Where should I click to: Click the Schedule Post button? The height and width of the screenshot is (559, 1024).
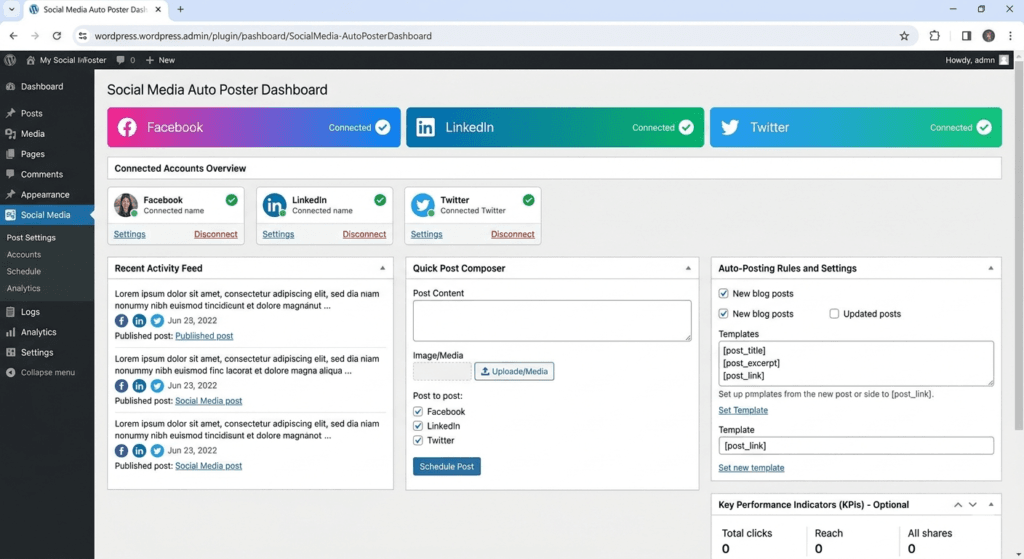click(x=447, y=466)
